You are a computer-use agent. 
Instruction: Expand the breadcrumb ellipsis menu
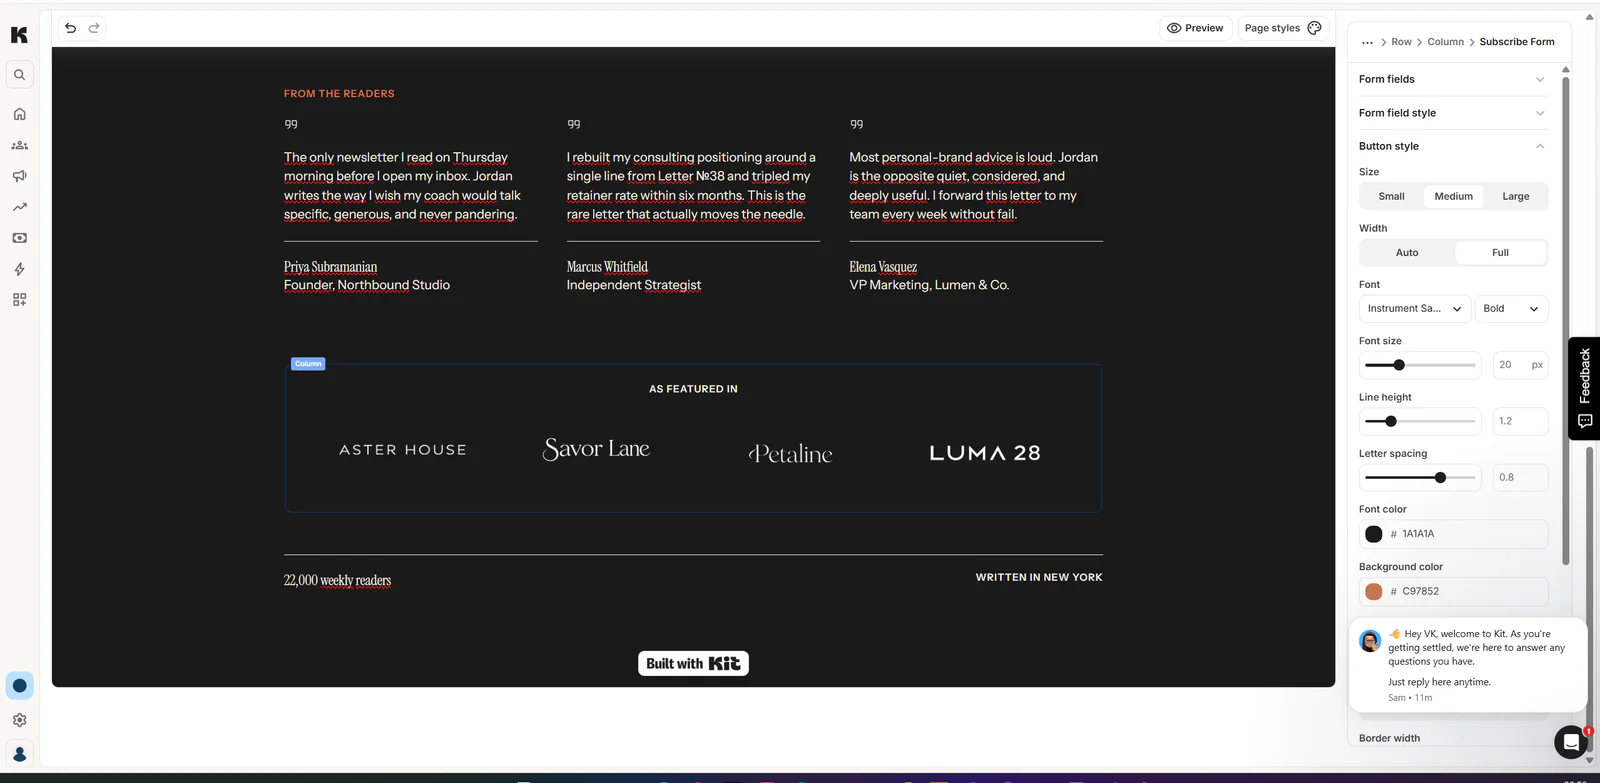[x=1367, y=42]
